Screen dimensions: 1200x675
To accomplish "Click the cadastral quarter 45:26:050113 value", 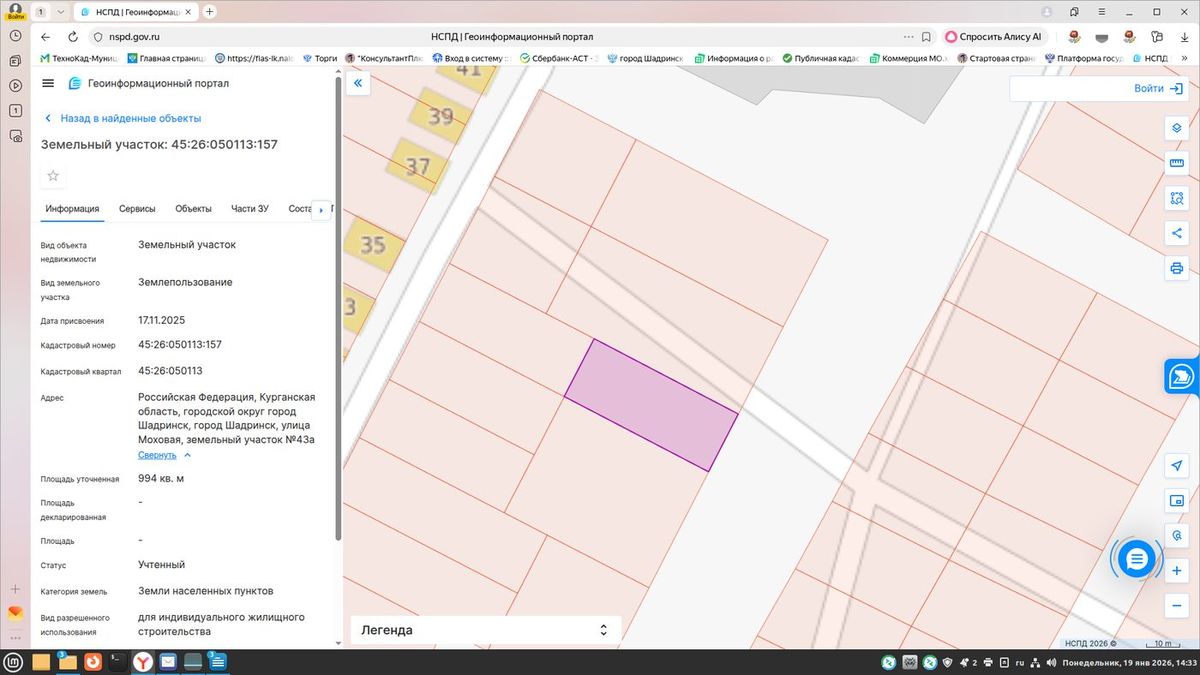I will tap(170, 370).
